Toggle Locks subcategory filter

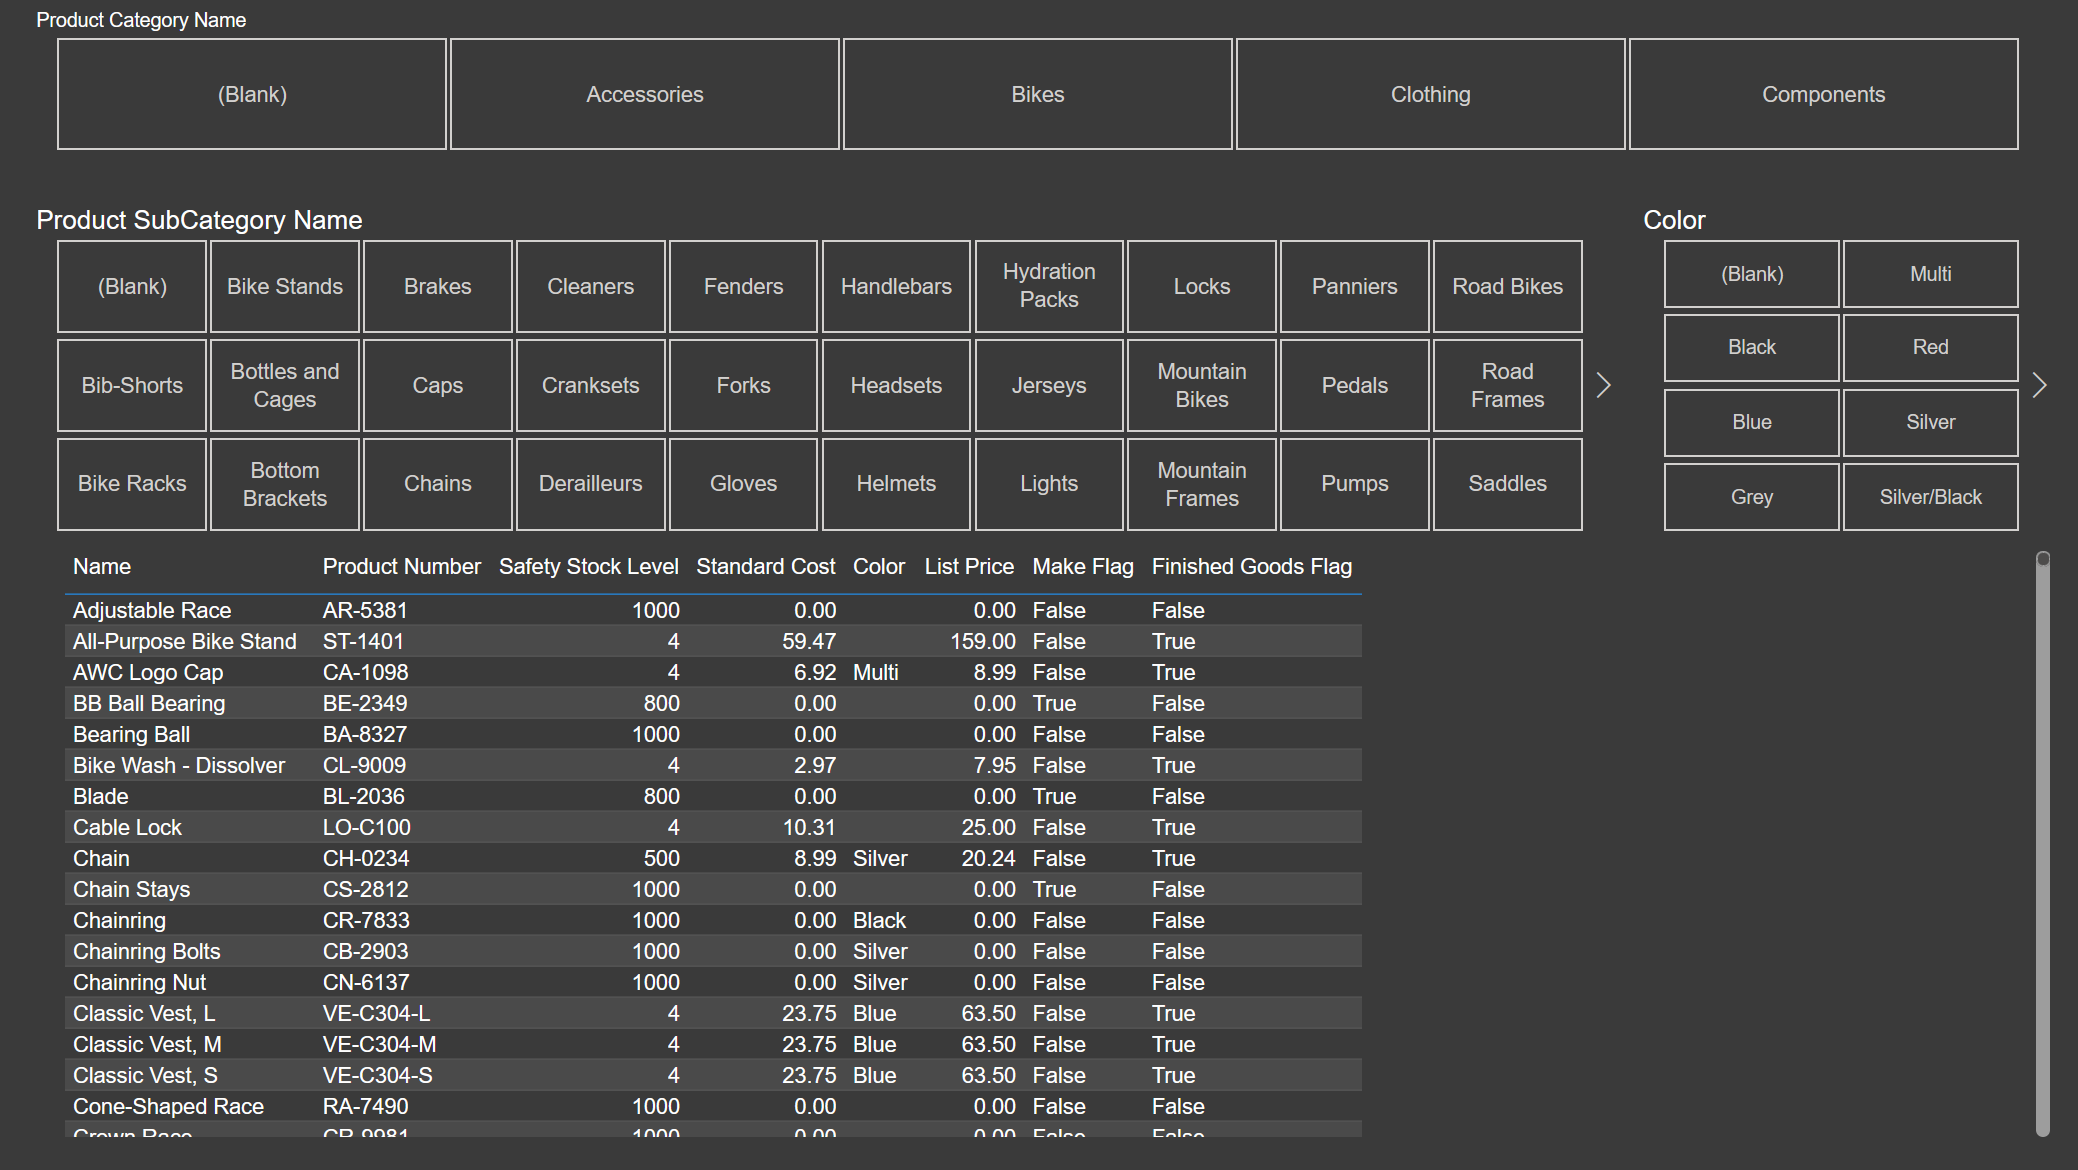pyautogui.click(x=1202, y=286)
